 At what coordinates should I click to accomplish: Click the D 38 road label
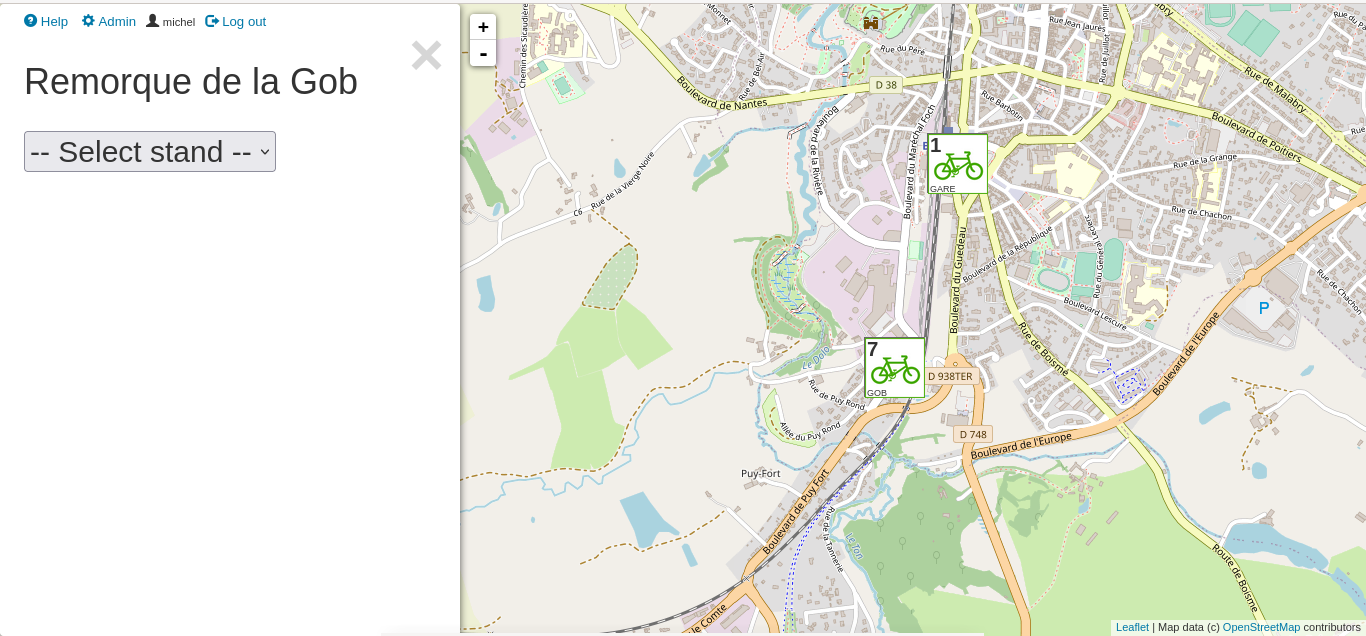pos(886,85)
